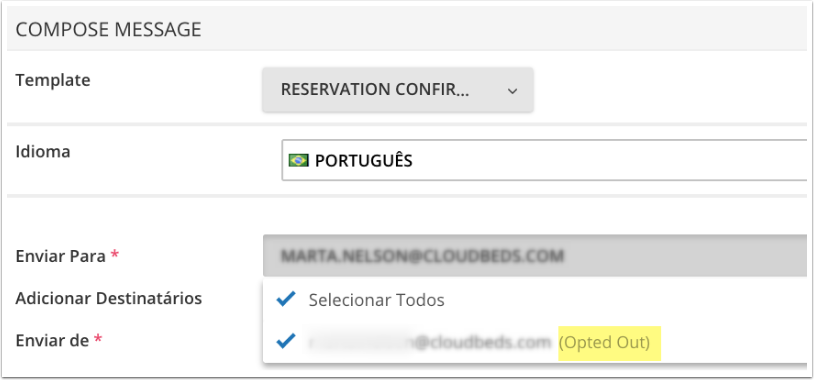
Task: Open the Idioma language selector
Action: click(544, 160)
